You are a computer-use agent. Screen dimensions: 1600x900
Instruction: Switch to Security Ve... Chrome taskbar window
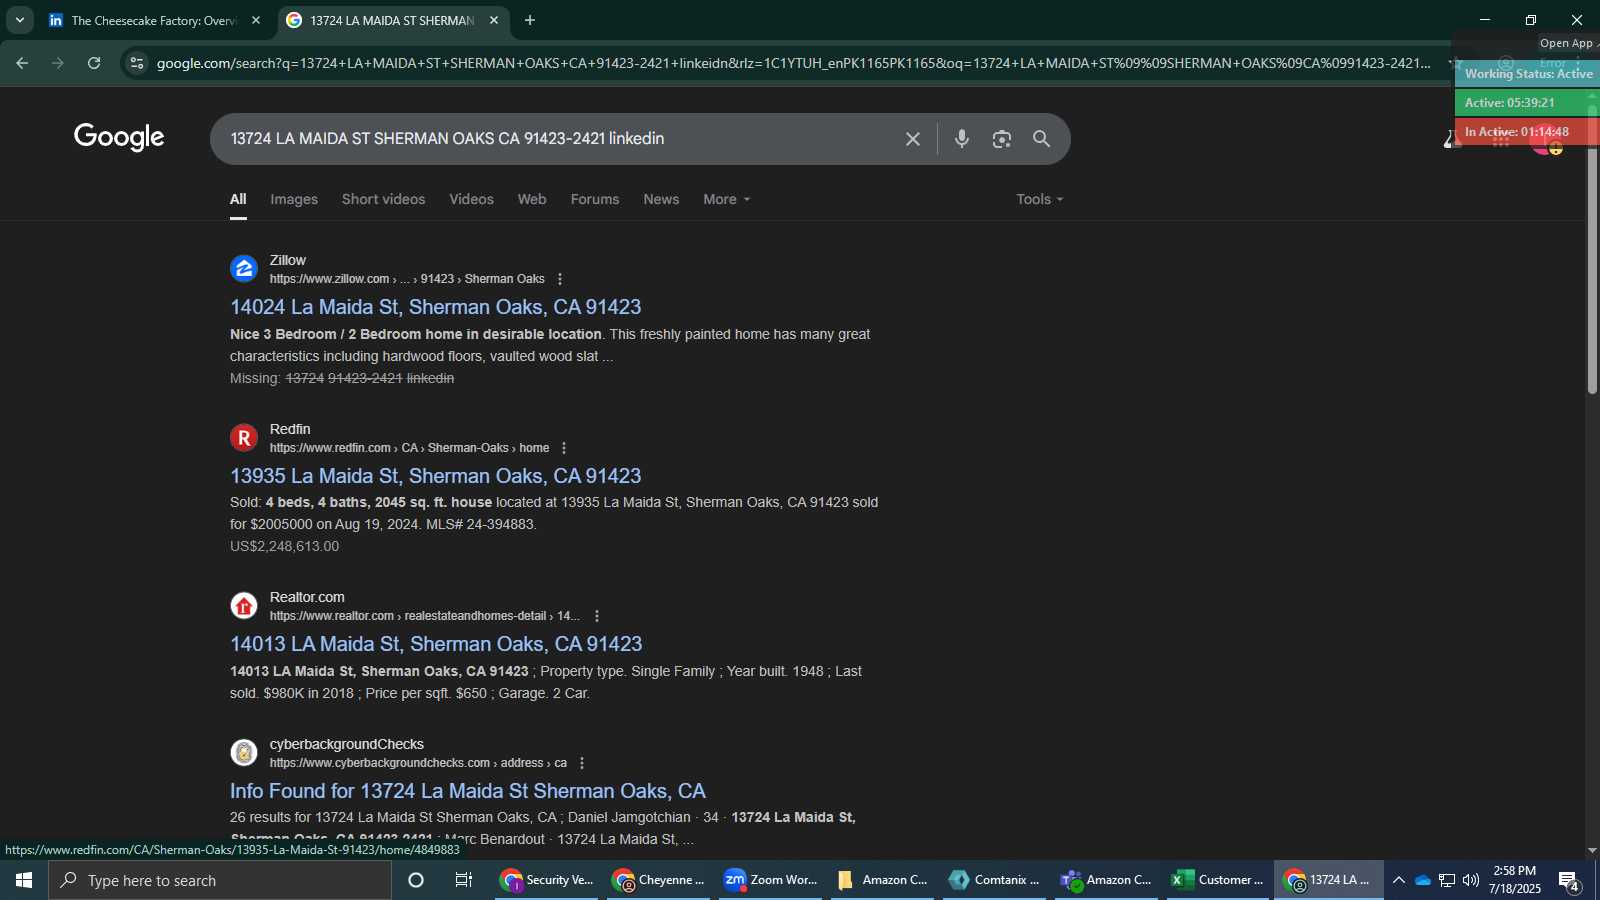pos(547,880)
